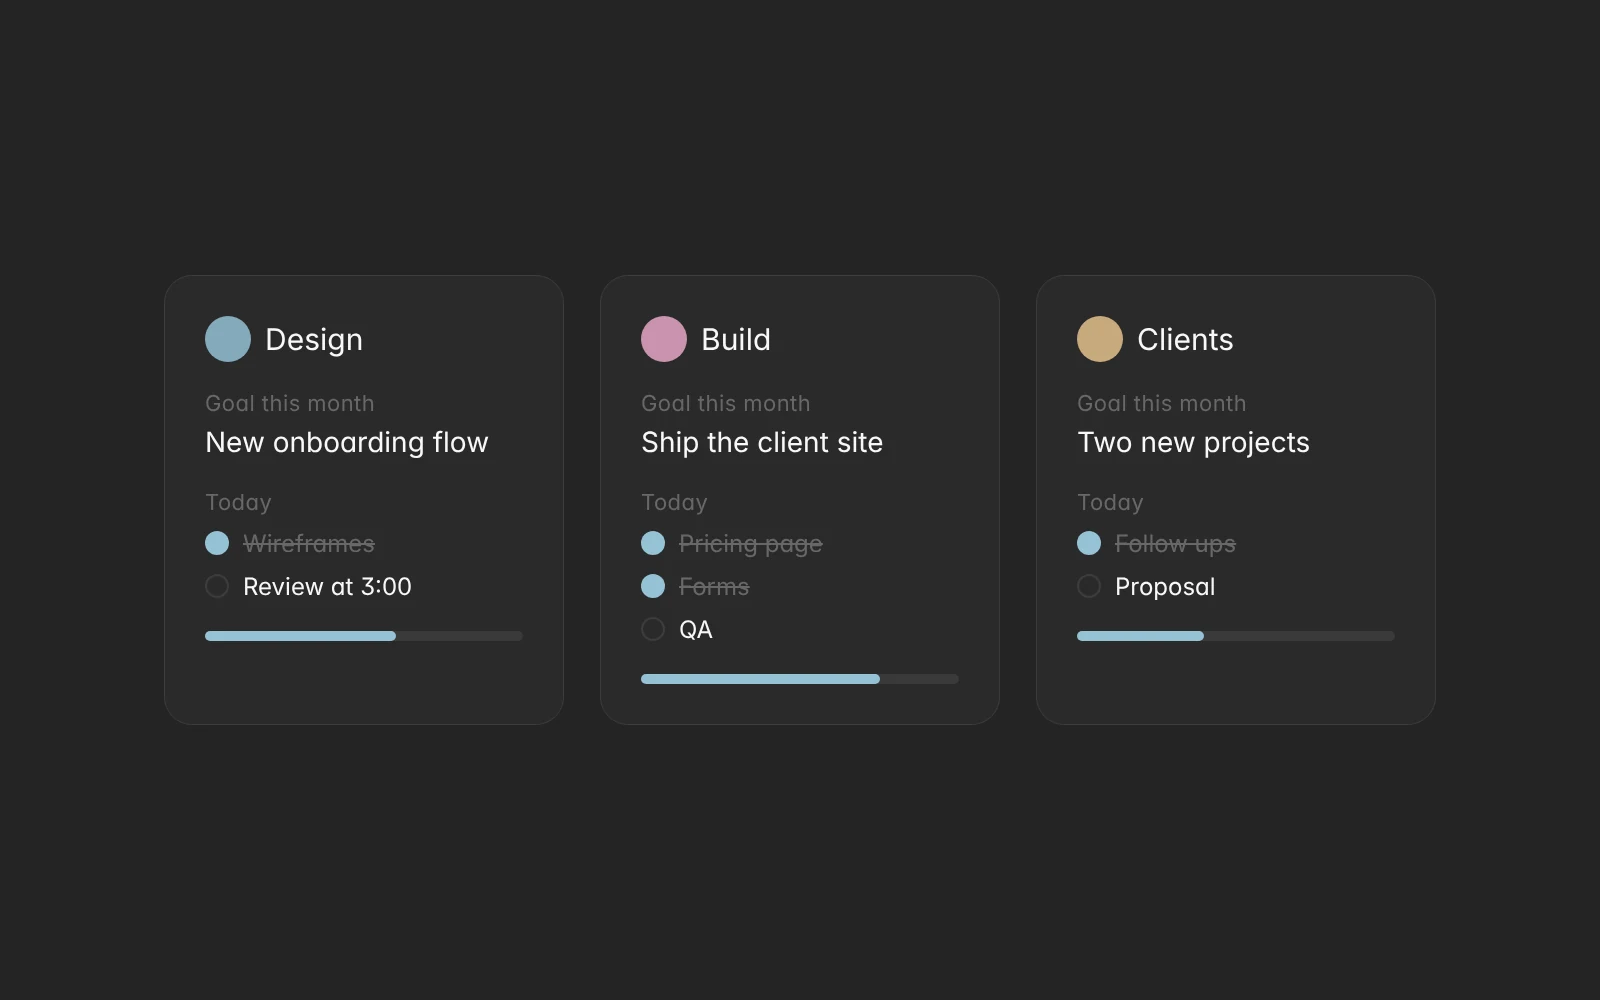This screenshot has width=1600, height=1000.
Task: Select the 'Two new projects' goal
Action: click(x=1193, y=443)
